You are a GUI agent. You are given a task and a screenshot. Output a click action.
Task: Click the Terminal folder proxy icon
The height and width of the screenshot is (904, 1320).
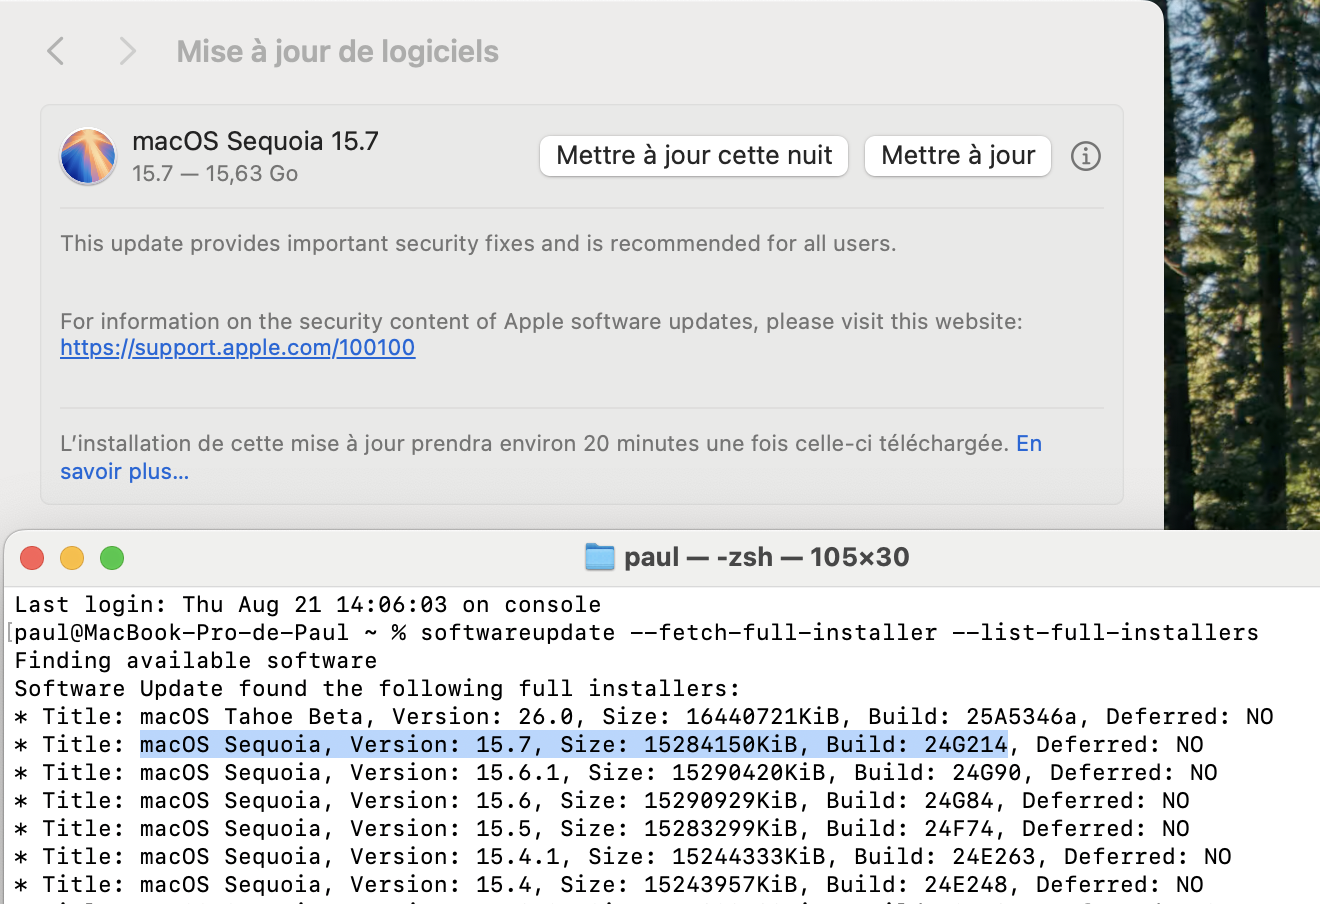pos(599,557)
